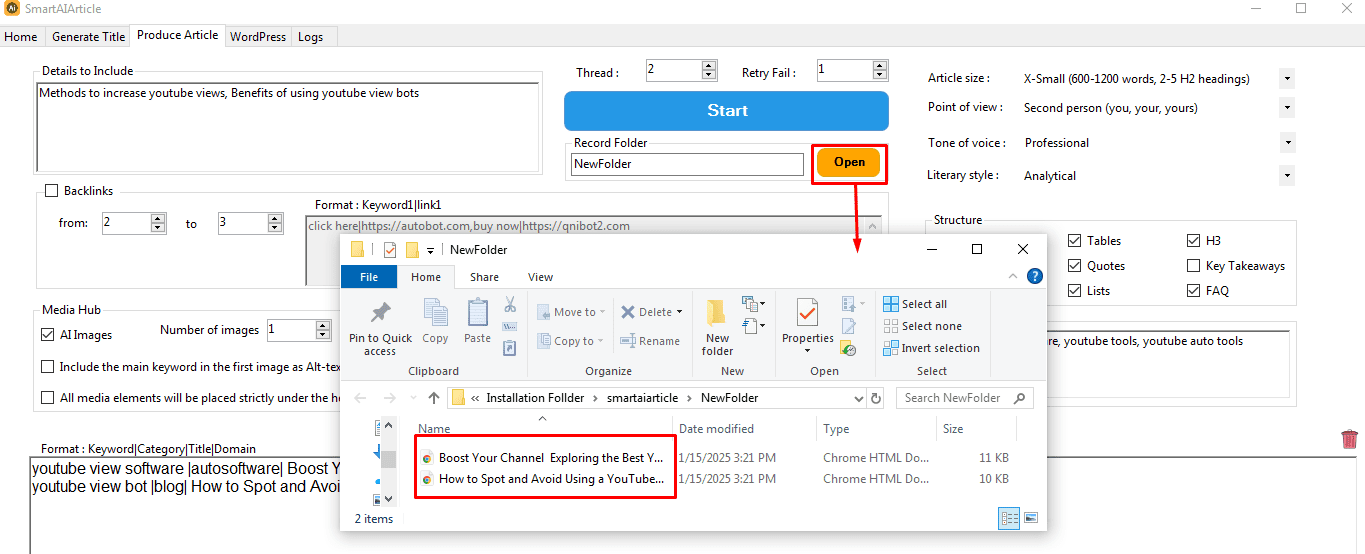The width and height of the screenshot is (1365, 554).
Task: Open the Logs tab
Action: [x=310, y=36]
